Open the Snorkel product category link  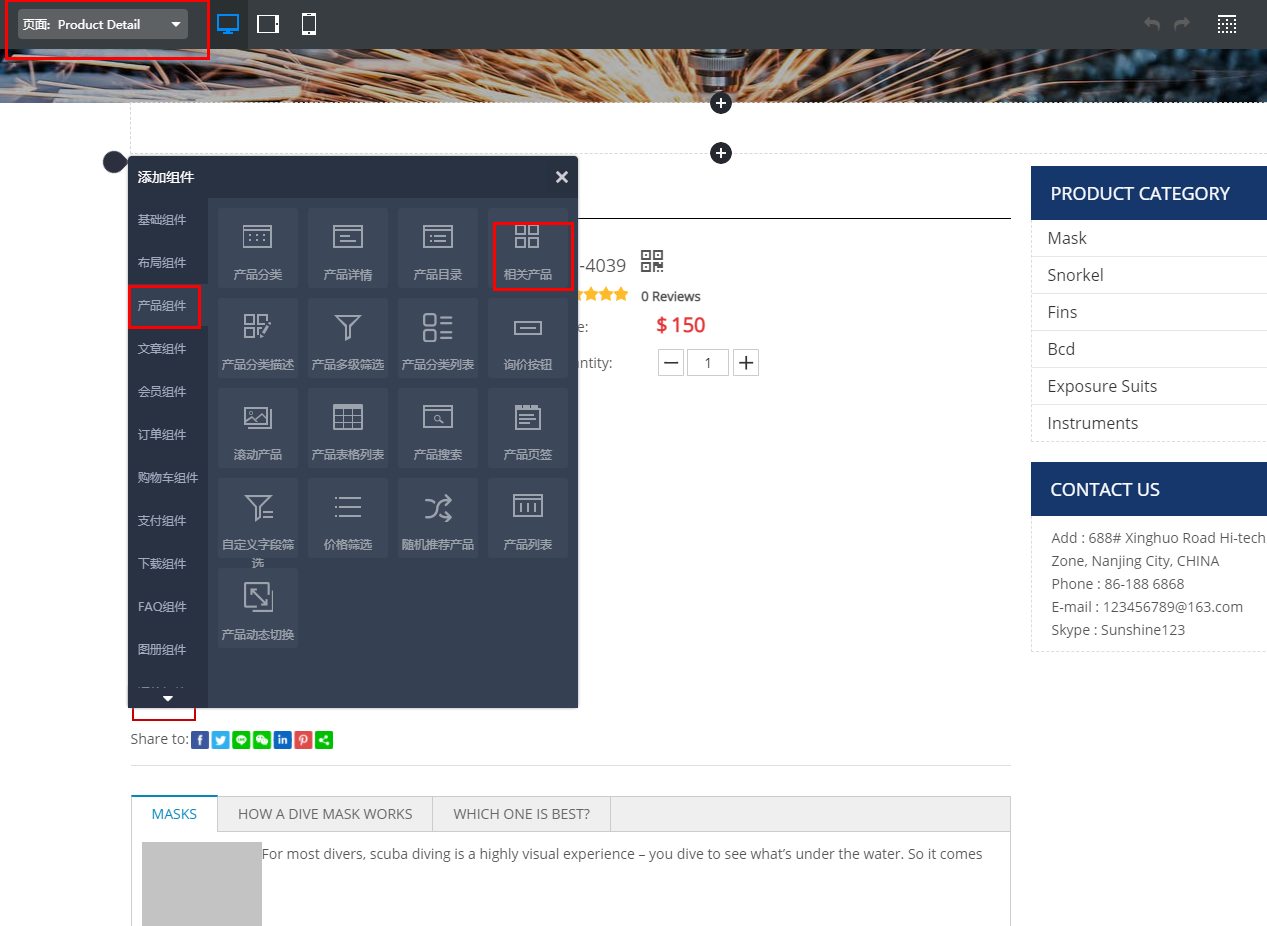1075,275
